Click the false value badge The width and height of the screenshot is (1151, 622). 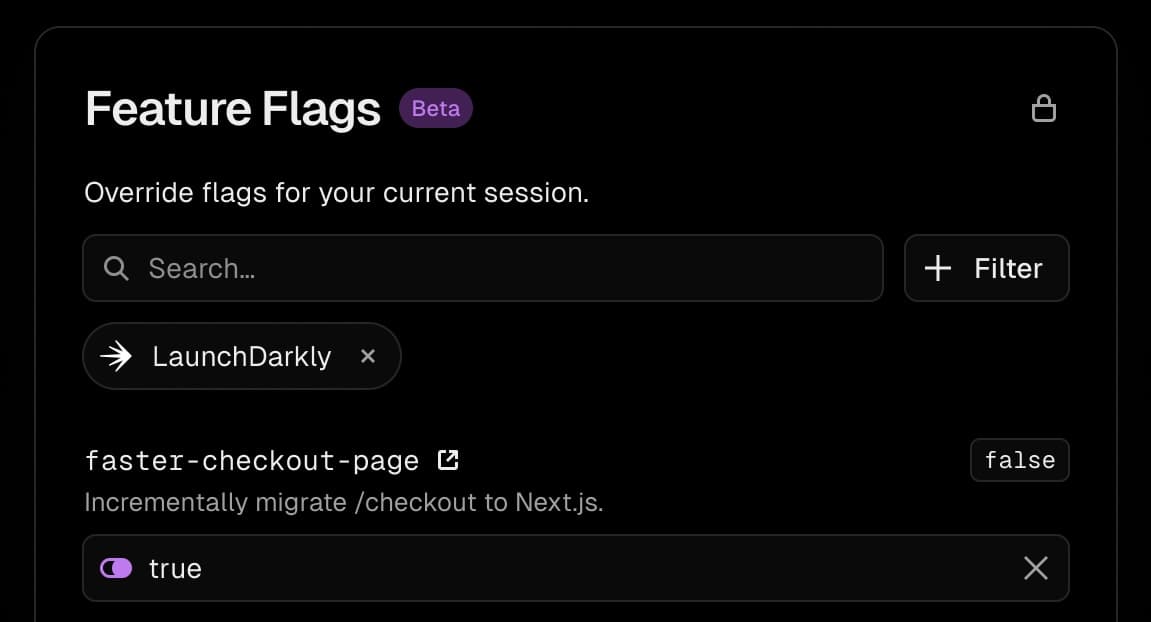pyautogui.click(x=1019, y=460)
